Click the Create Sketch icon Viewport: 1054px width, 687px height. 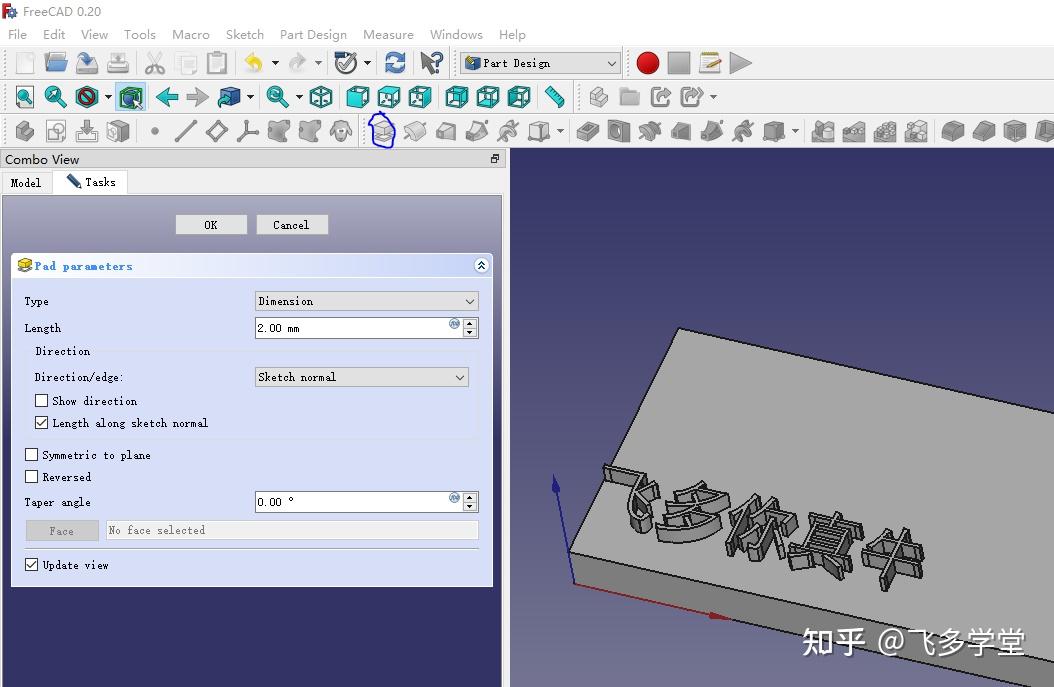tap(56, 131)
